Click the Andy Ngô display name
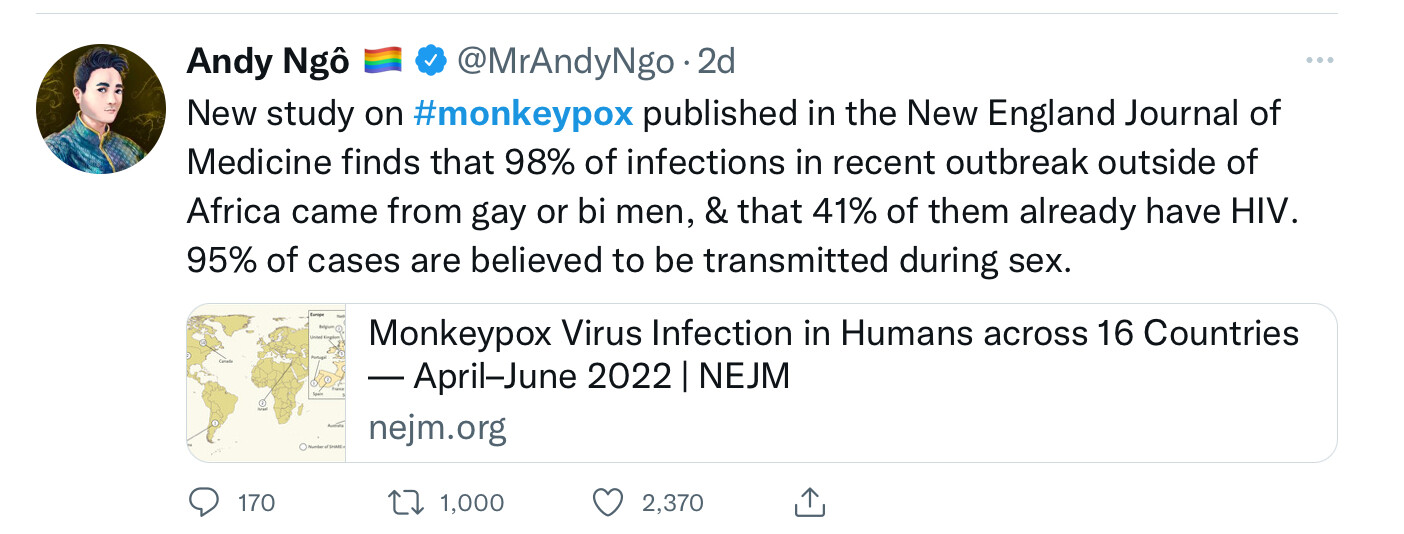The image size is (1404, 534). coord(268,62)
